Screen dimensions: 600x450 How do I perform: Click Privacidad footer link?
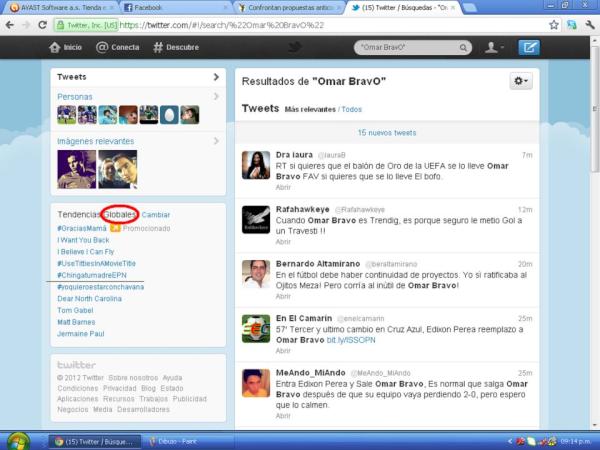coord(119,388)
